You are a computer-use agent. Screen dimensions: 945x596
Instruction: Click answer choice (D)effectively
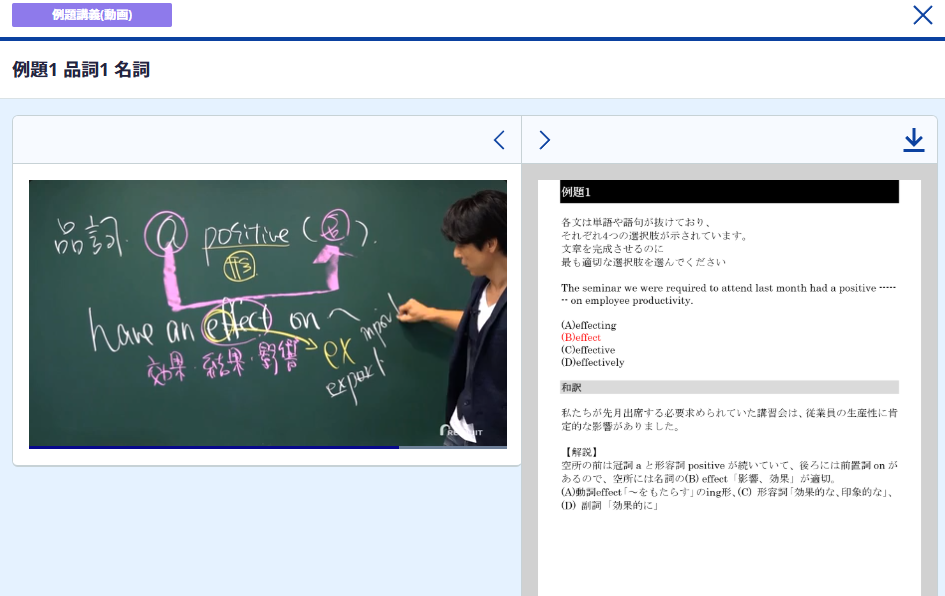(593, 362)
